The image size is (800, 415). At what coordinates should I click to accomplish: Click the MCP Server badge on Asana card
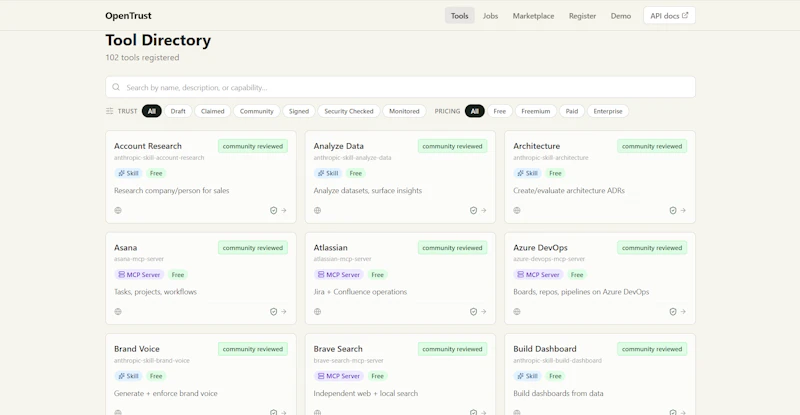pos(139,275)
